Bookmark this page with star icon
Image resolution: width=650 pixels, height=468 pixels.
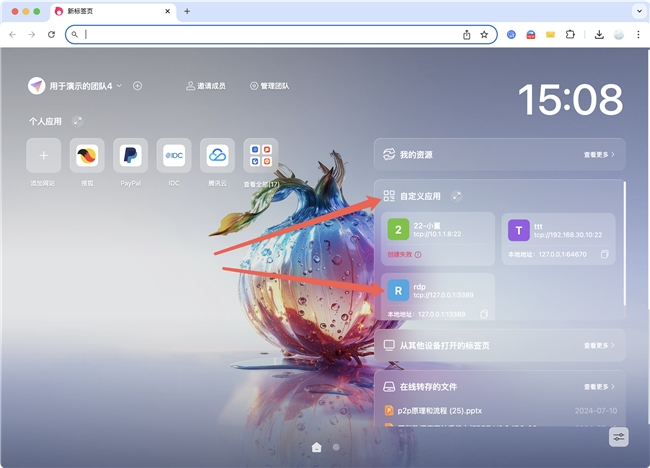coord(484,34)
